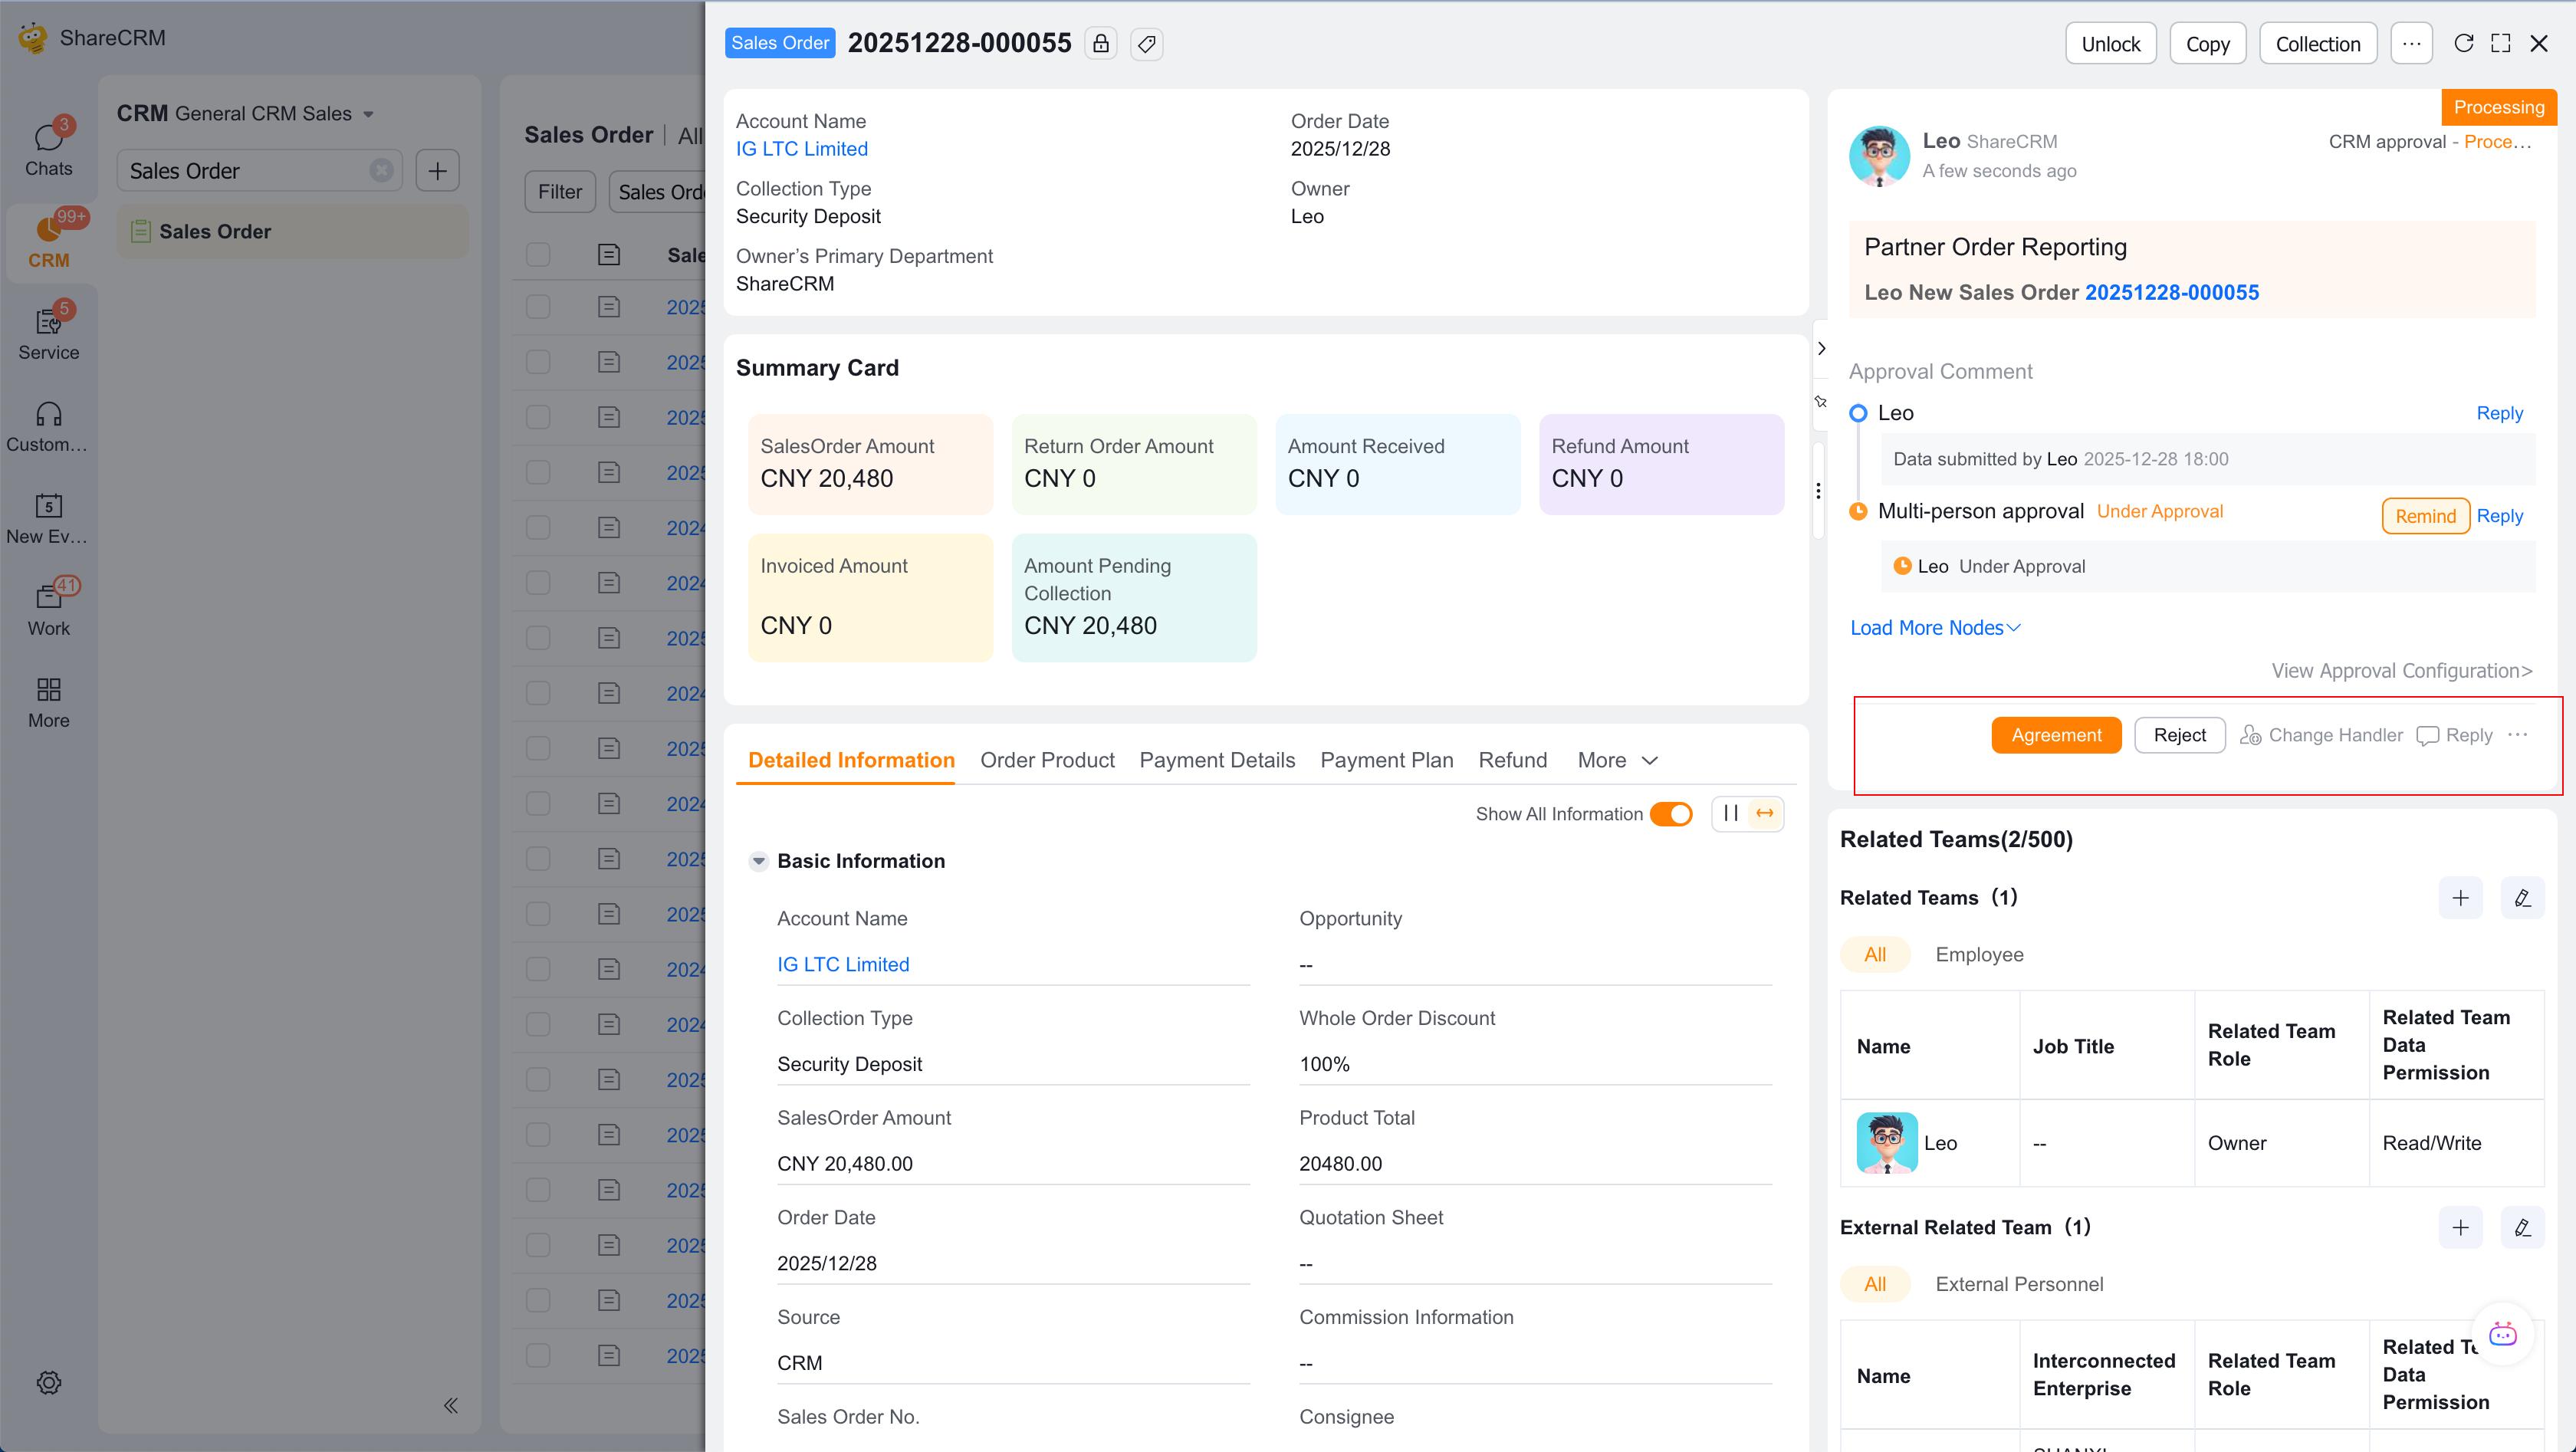This screenshot has height=1452, width=2576.
Task: Click View Approval Configuration link
Action: pyautogui.click(x=2402, y=671)
